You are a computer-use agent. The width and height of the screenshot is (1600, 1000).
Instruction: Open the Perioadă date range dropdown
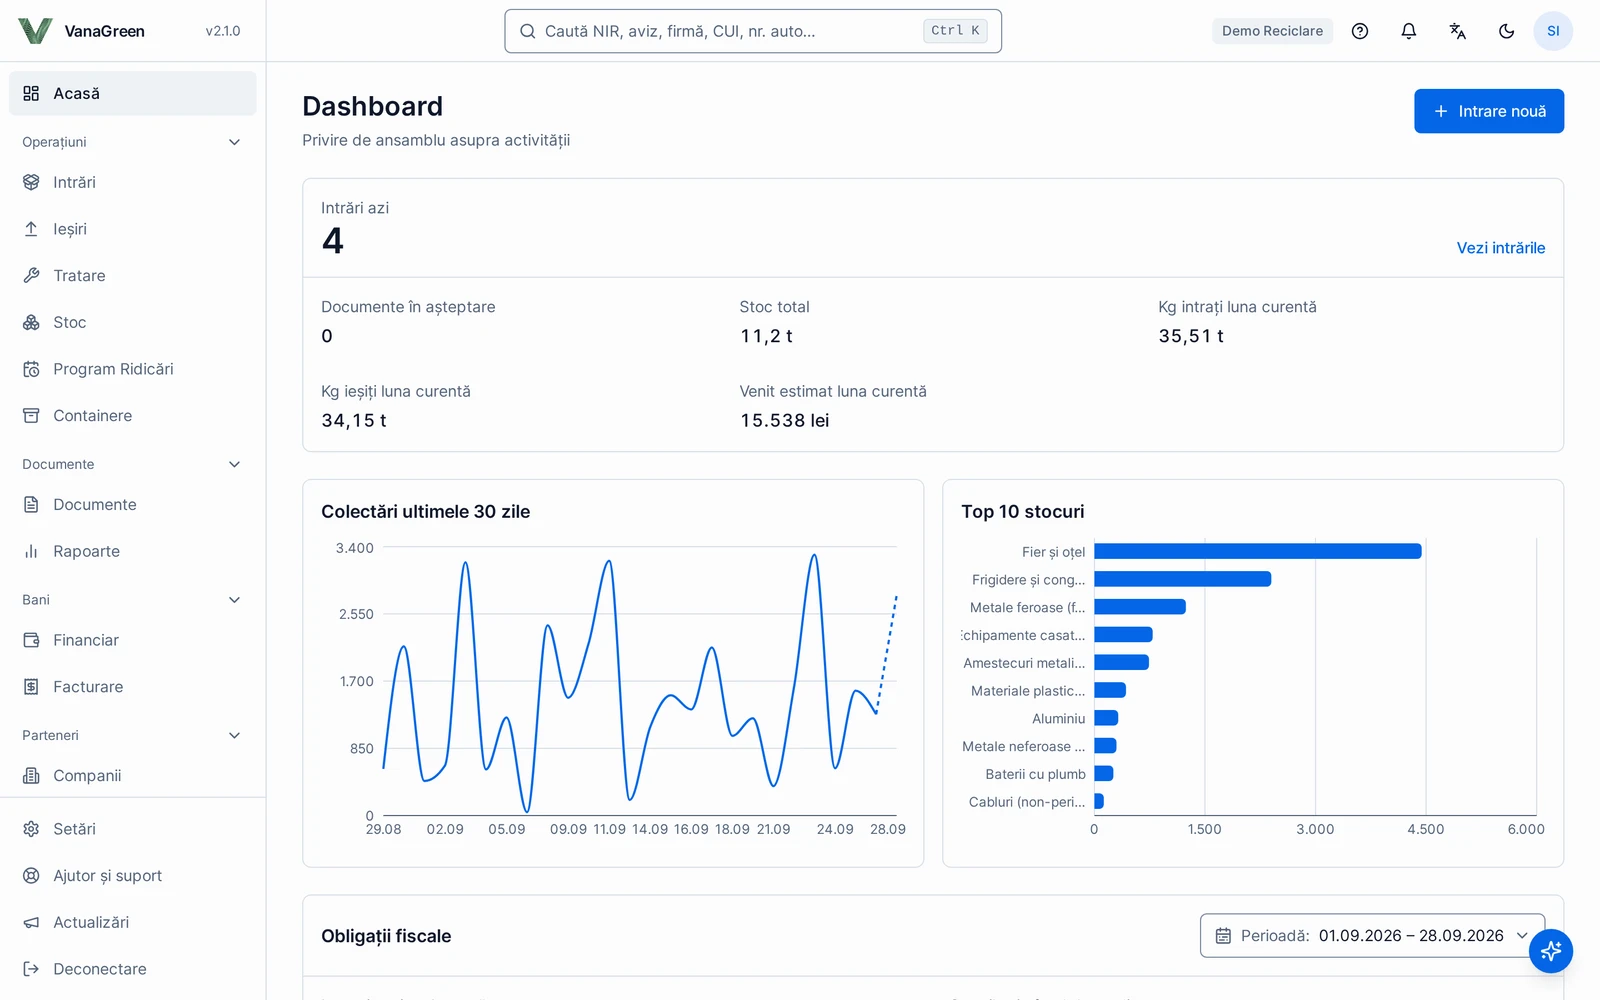pyautogui.click(x=1372, y=936)
